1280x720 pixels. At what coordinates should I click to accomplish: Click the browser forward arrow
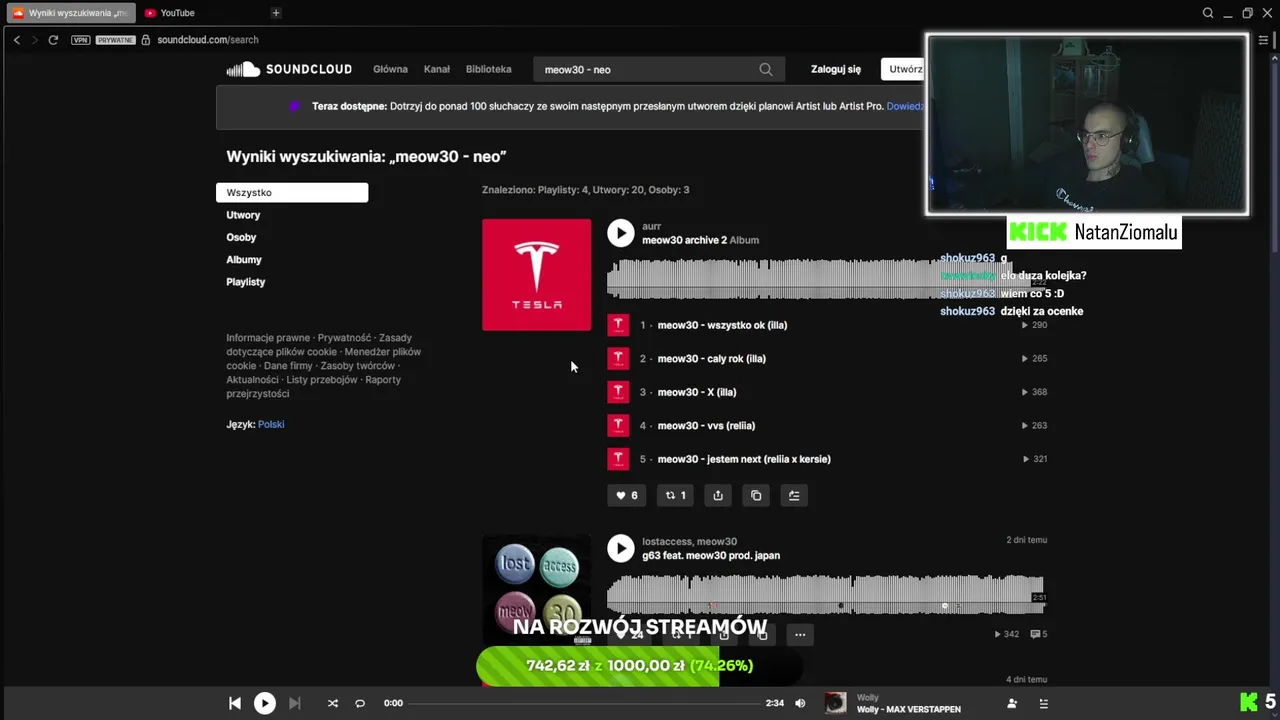[34, 40]
